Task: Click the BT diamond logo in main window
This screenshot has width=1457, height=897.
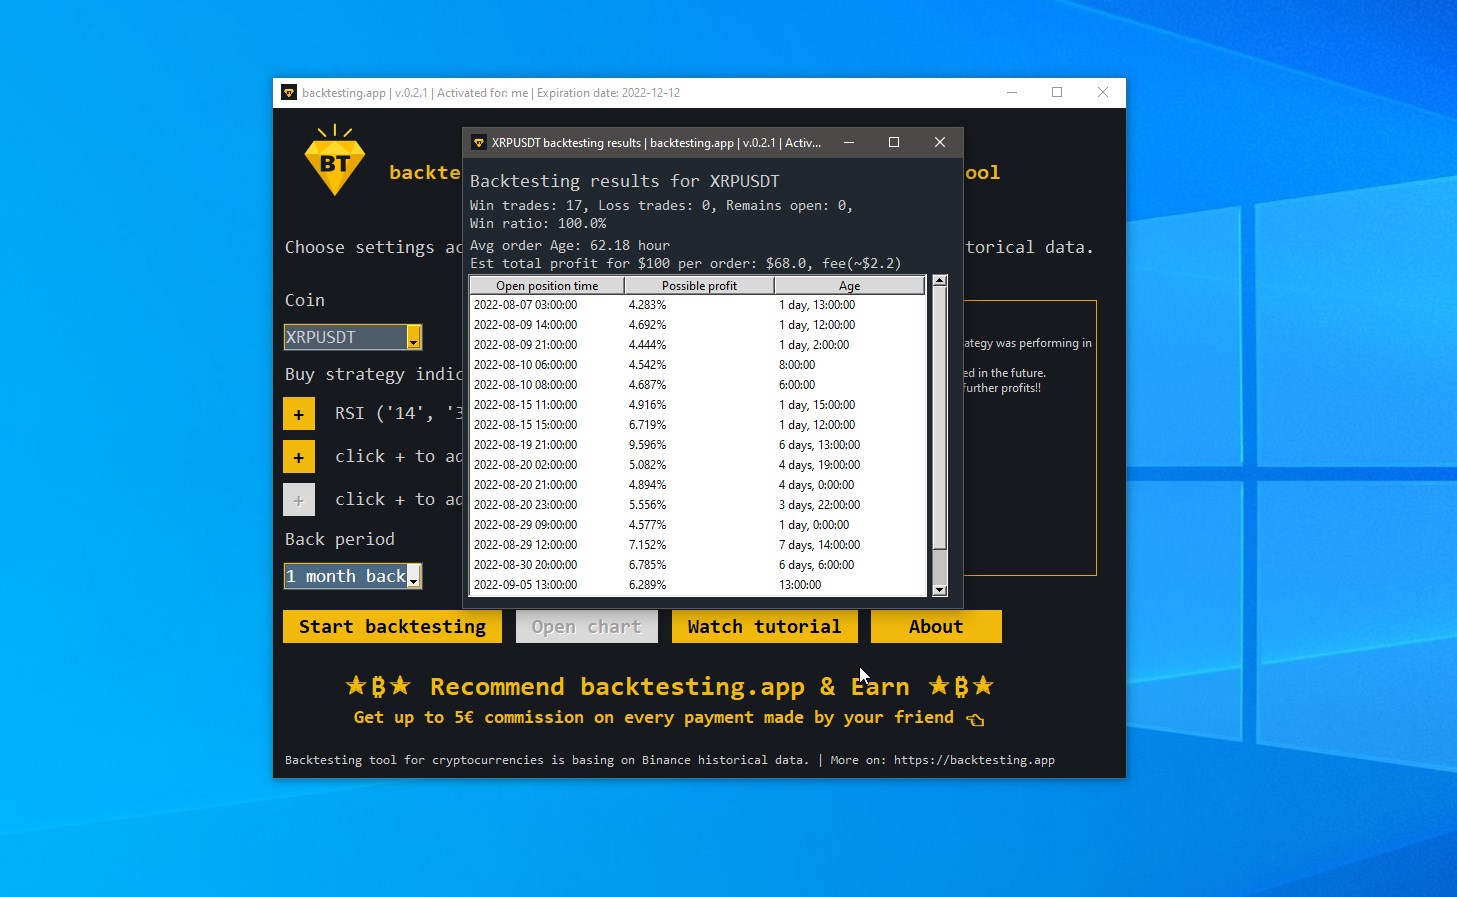Action: (x=335, y=160)
